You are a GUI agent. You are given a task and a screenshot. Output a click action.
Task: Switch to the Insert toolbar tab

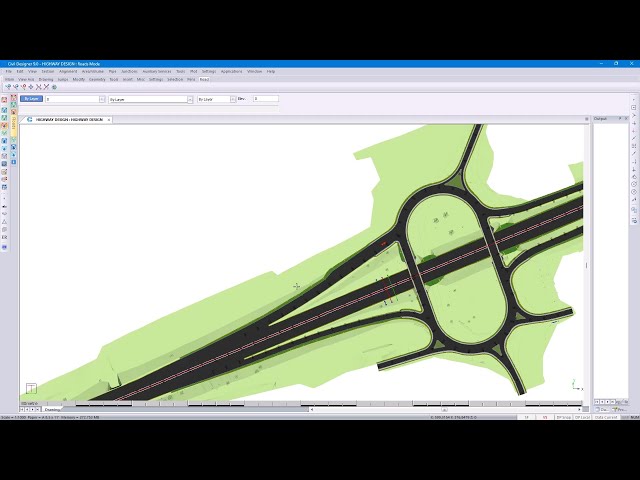(127, 80)
